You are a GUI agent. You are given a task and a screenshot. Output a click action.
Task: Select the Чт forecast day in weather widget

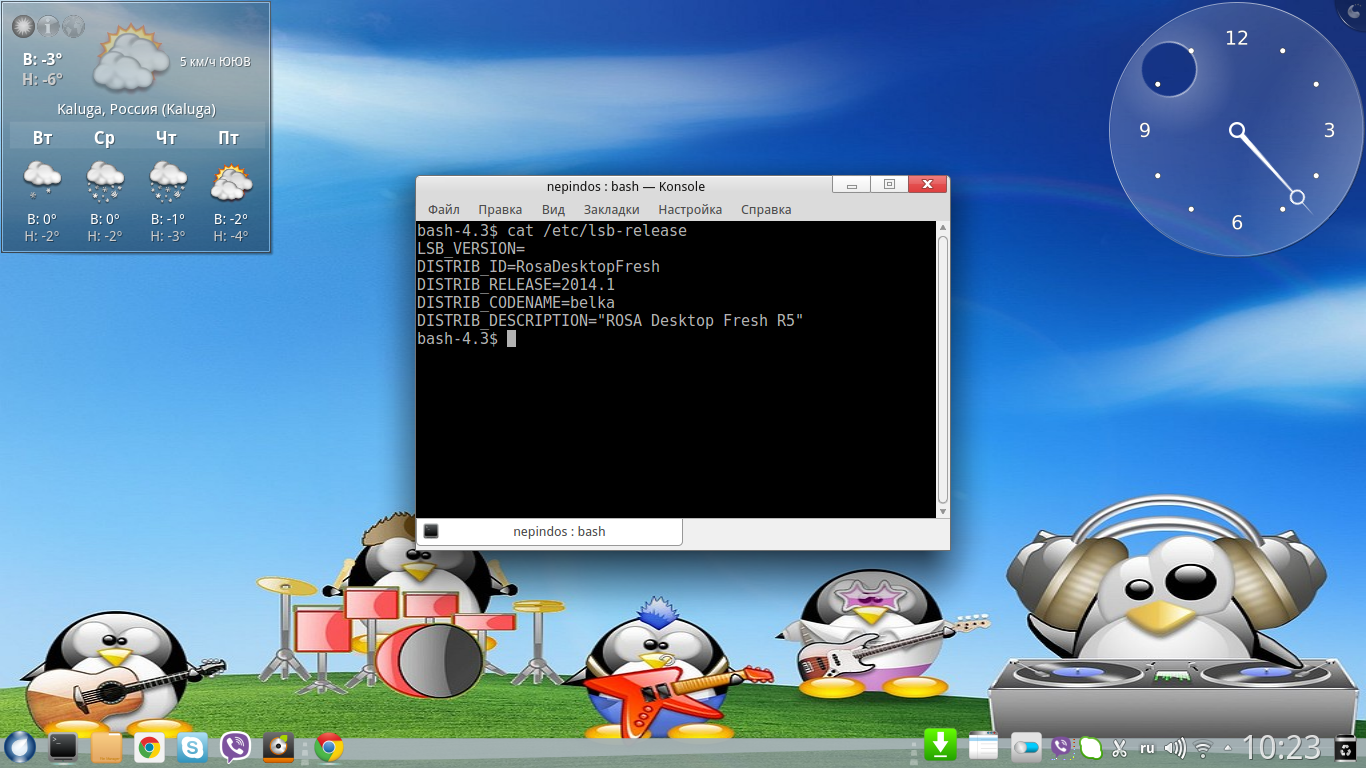pos(166,138)
